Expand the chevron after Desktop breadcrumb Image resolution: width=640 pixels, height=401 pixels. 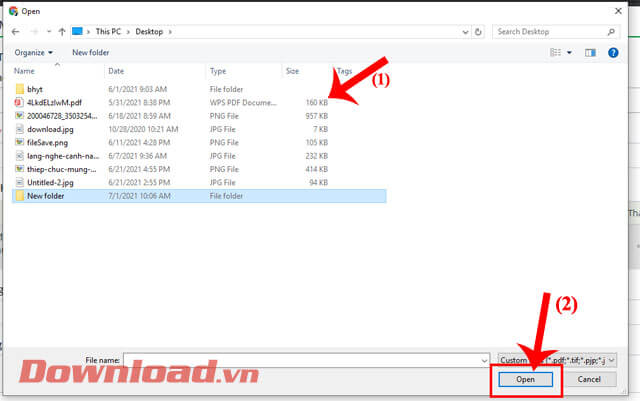[x=170, y=32]
